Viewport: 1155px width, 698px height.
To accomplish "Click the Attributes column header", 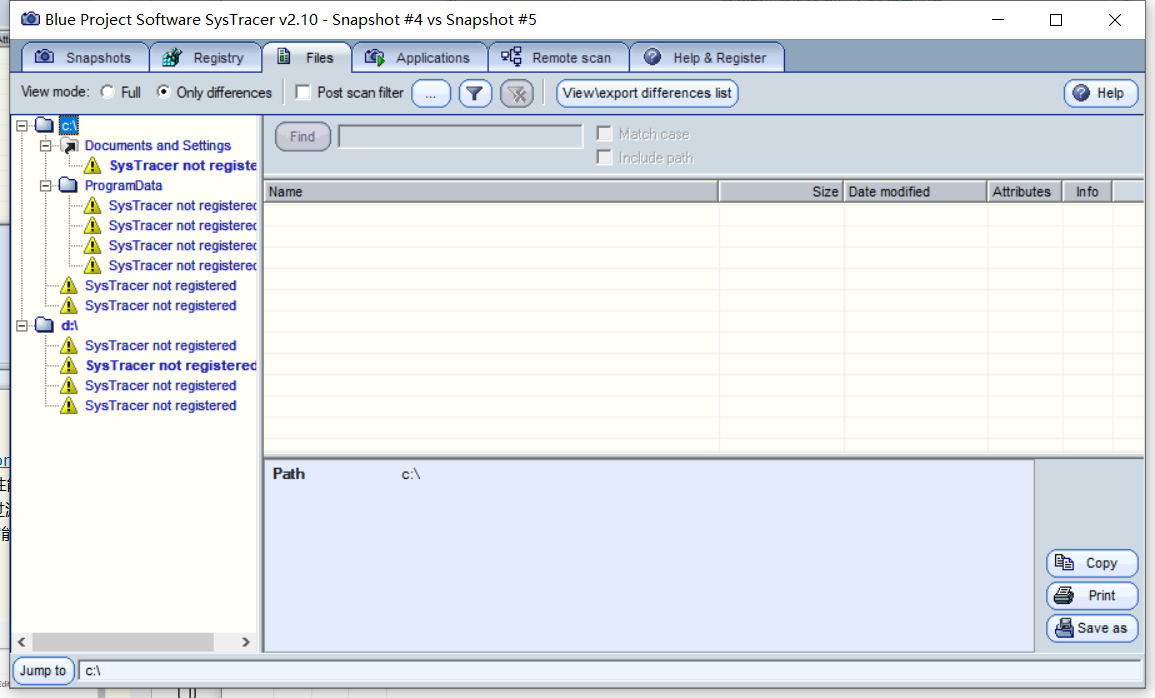I will (x=1025, y=191).
